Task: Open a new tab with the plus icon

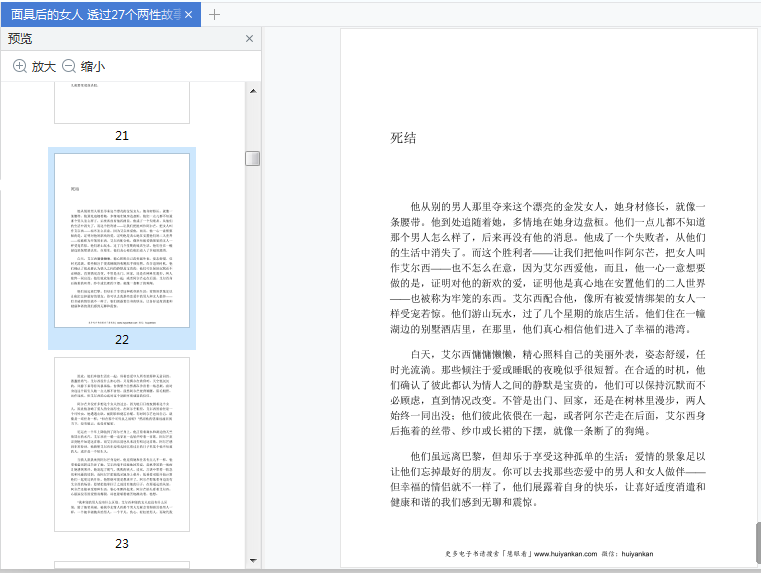Action: click(214, 15)
